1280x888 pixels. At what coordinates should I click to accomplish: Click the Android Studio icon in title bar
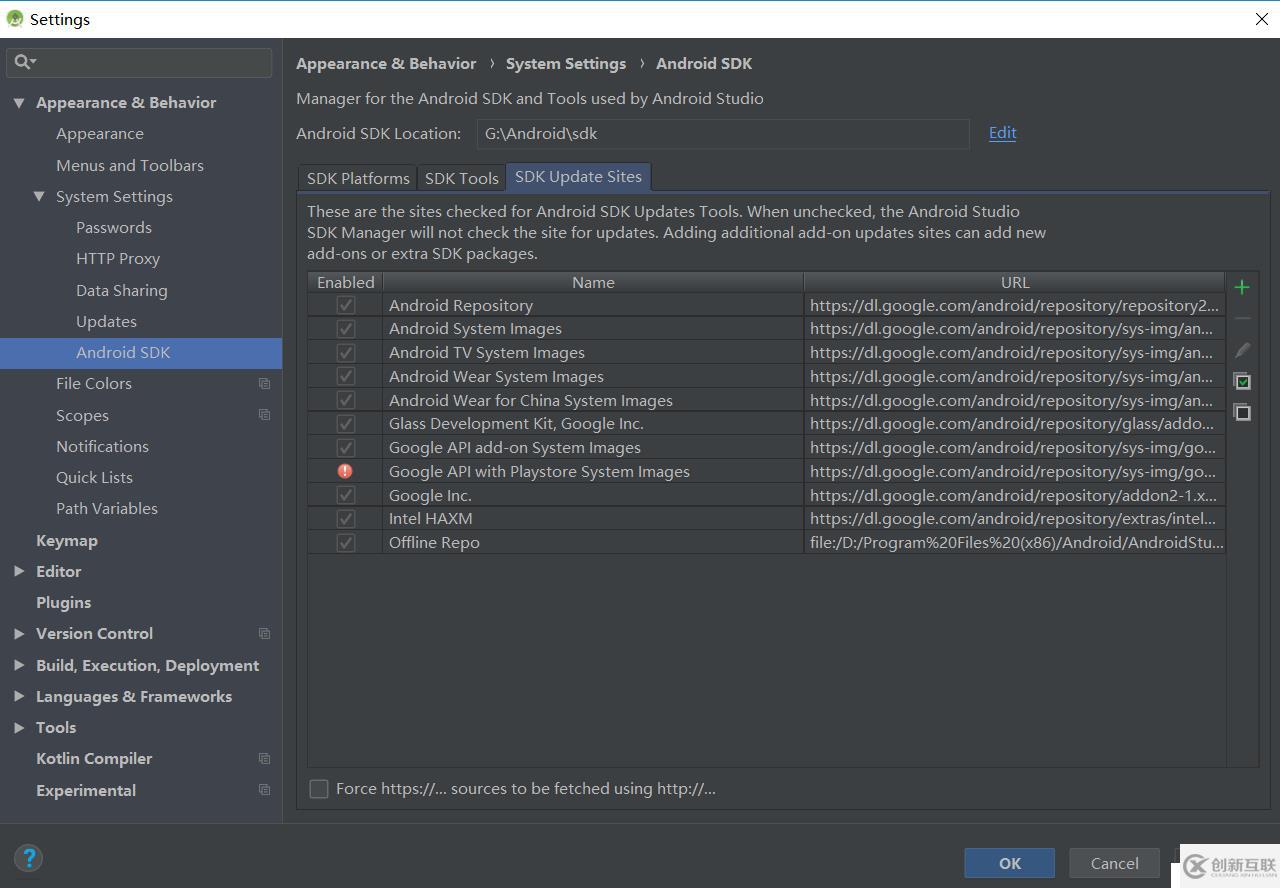[15, 19]
